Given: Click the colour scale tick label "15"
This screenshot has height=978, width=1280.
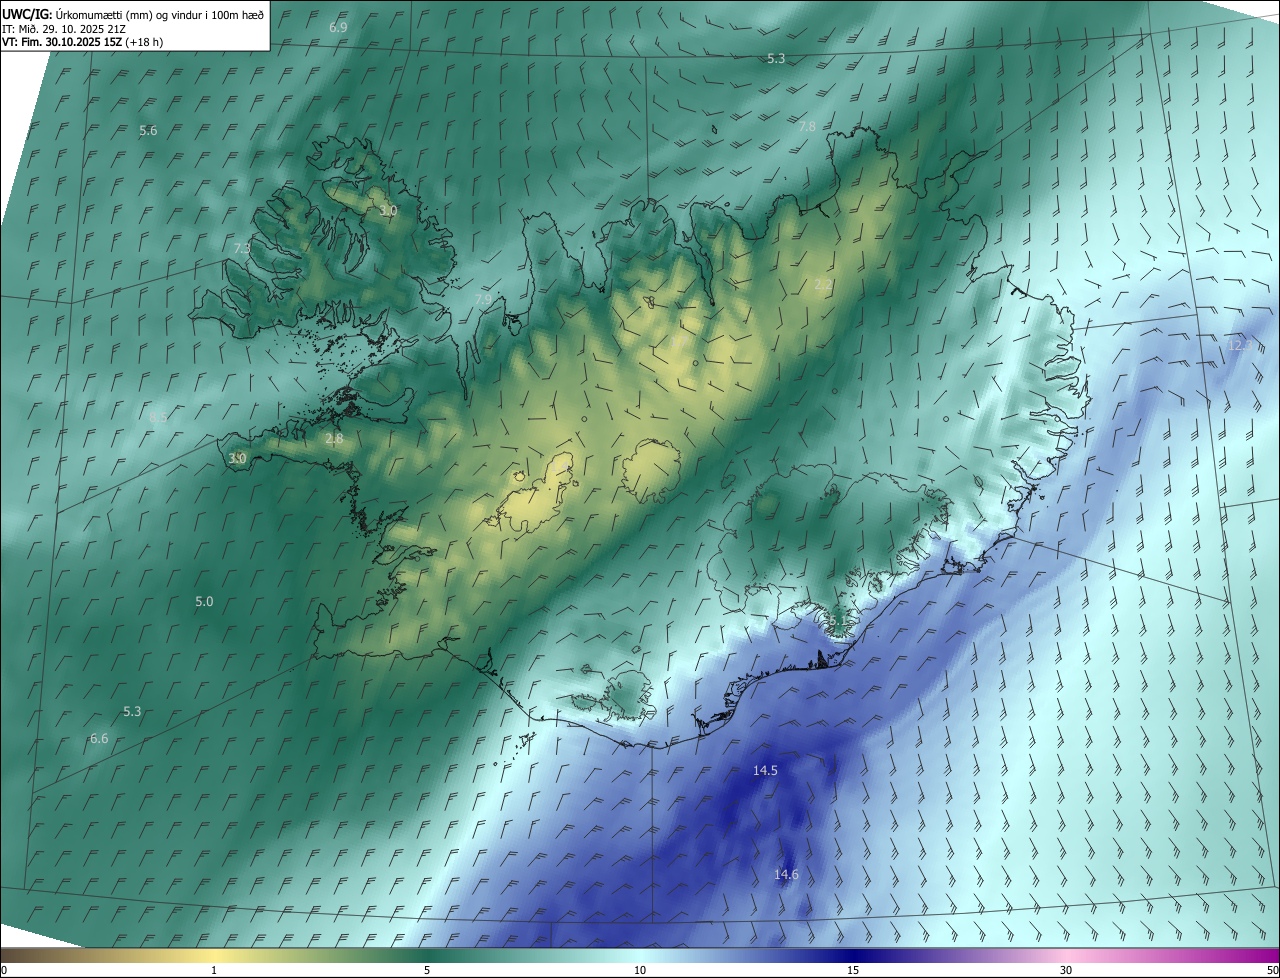Looking at the screenshot, I should point(853,970).
